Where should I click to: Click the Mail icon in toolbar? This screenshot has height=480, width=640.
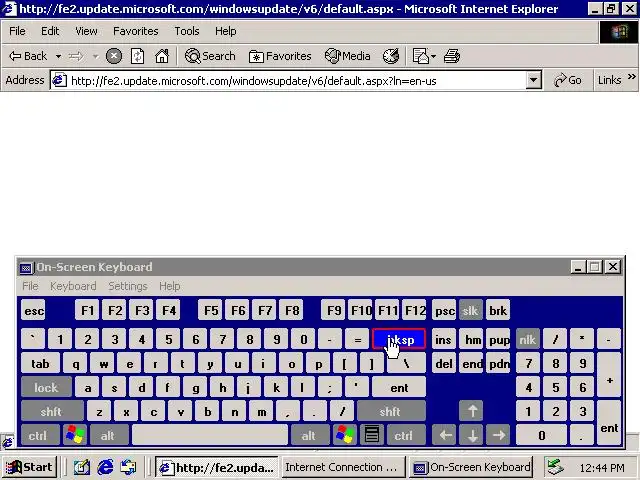coord(421,56)
